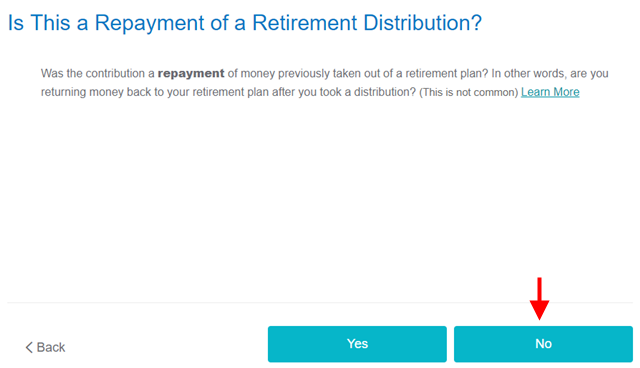Click the word 'Distribution?' in the title
This screenshot has width=640, height=368.
coord(422,23)
